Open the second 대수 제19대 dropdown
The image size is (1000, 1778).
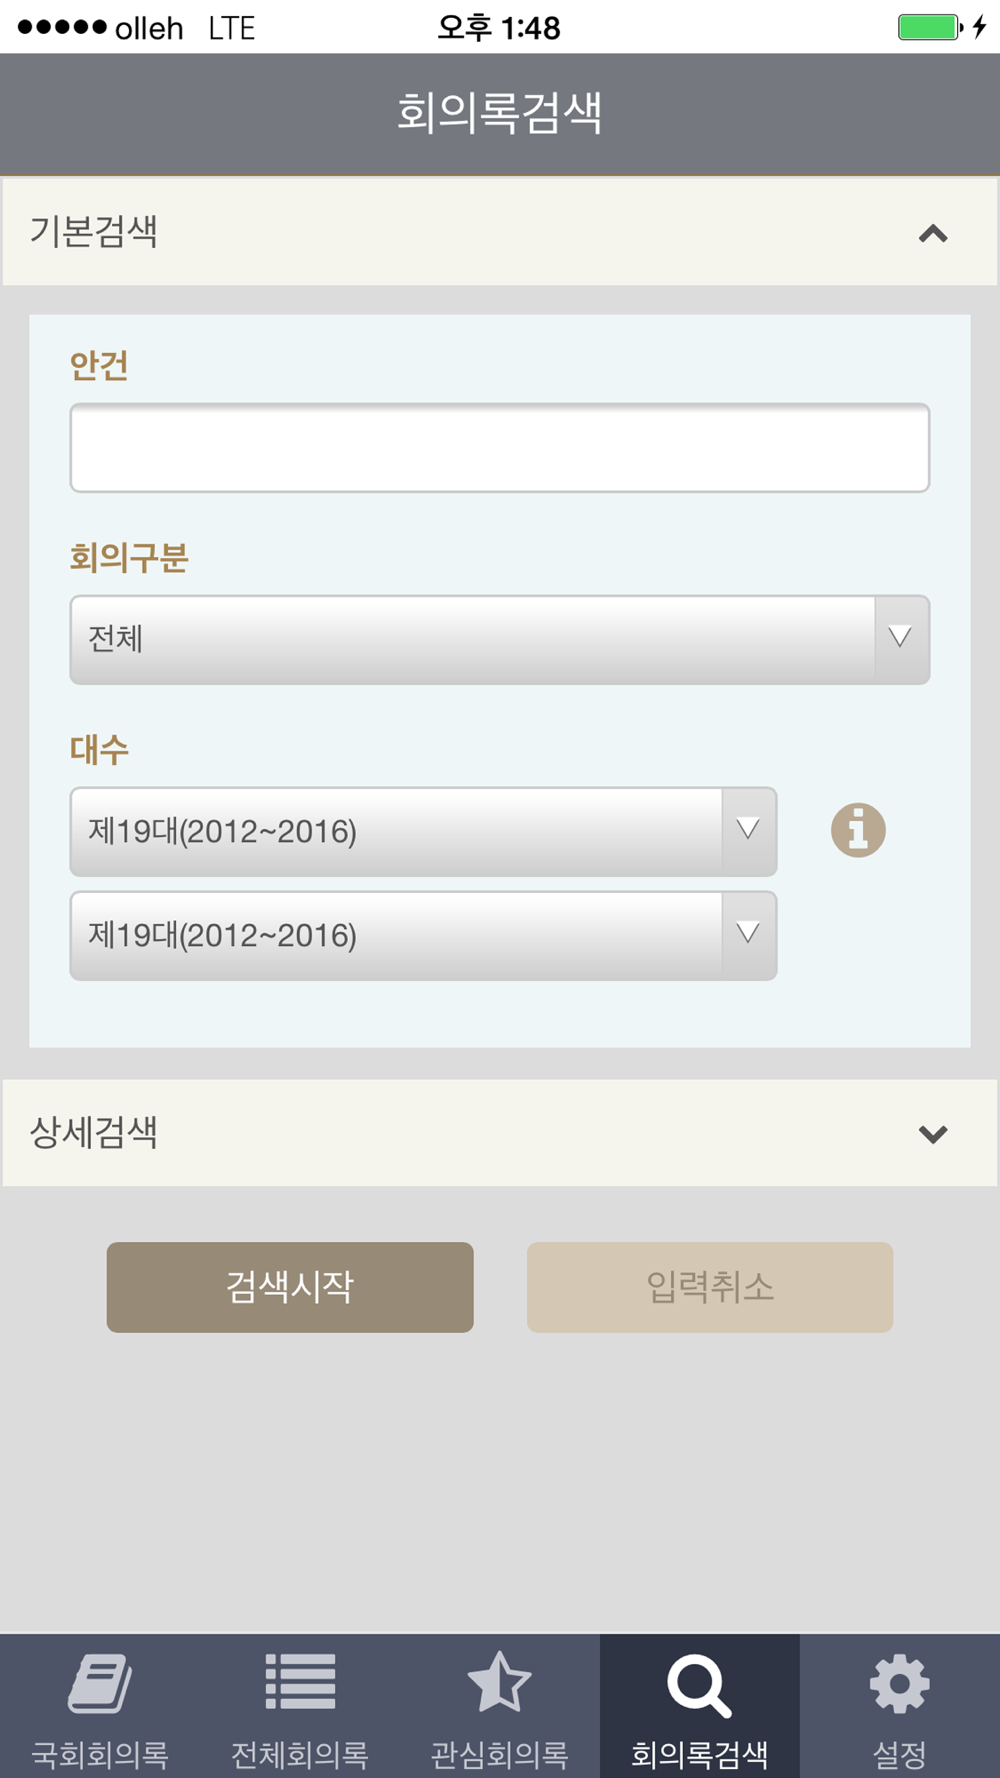click(x=423, y=936)
